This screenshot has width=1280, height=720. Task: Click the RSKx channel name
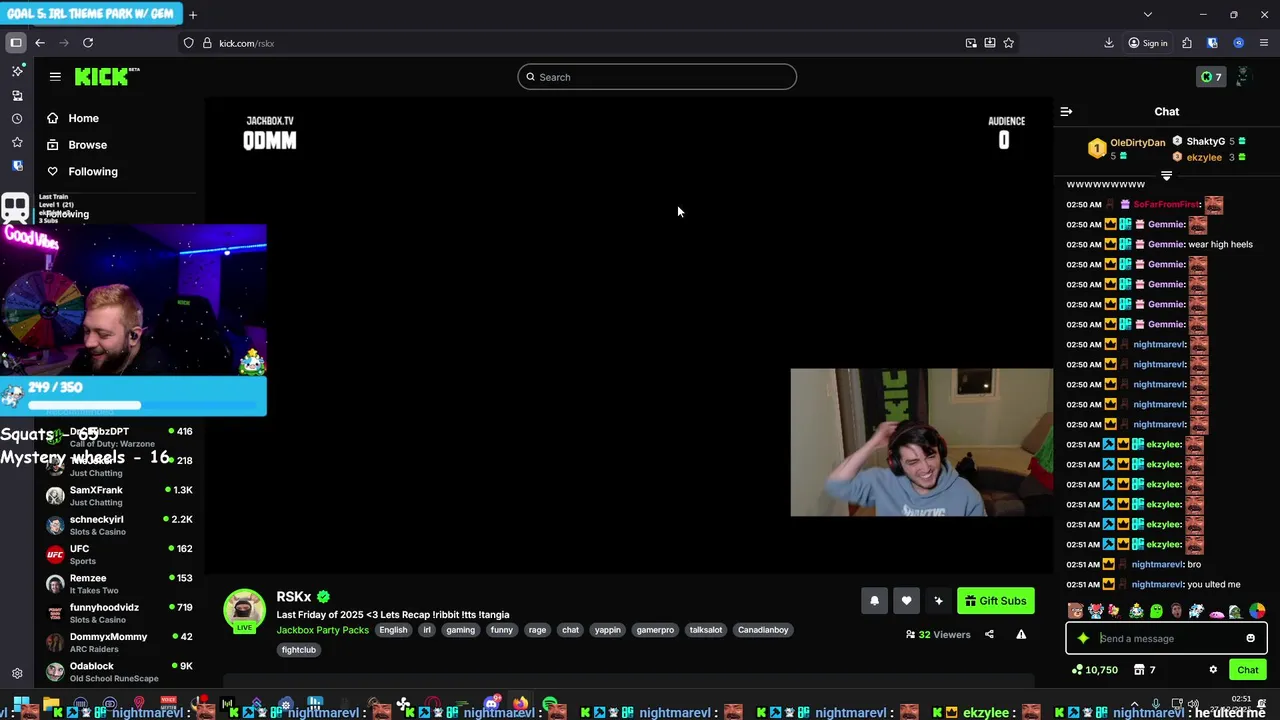pos(294,597)
